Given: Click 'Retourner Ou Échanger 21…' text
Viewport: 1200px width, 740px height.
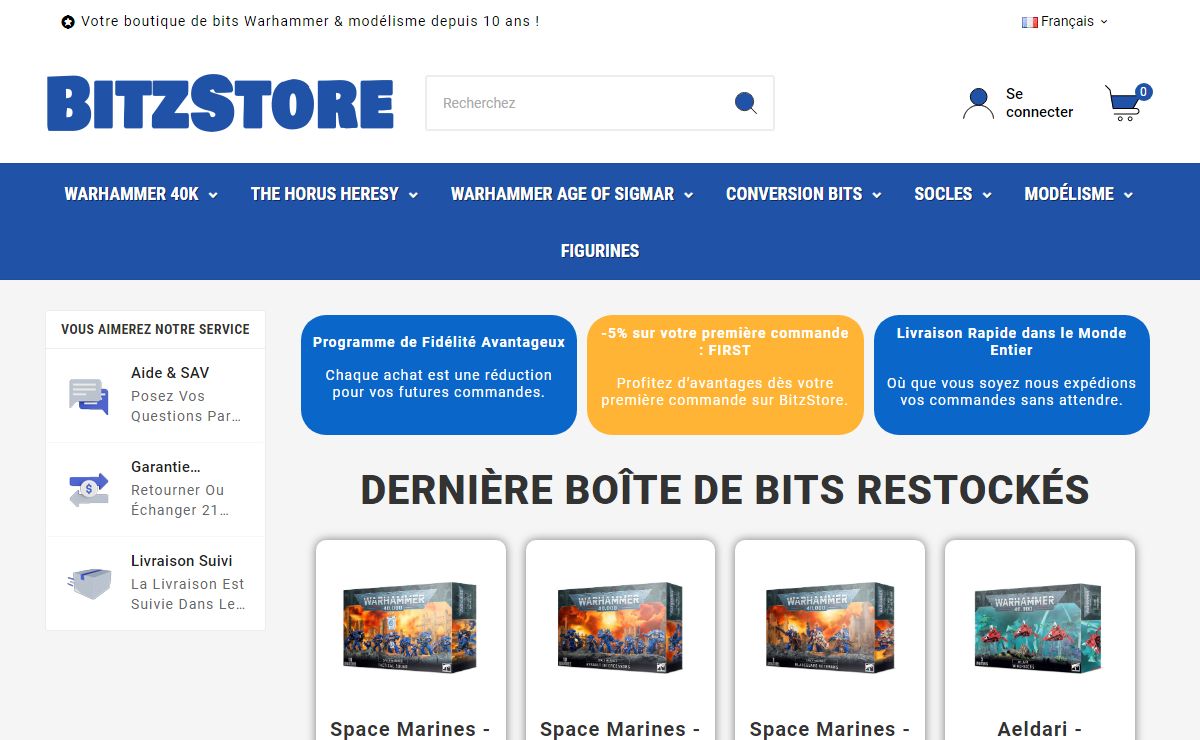Looking at the screenshot, I should 181,500.
